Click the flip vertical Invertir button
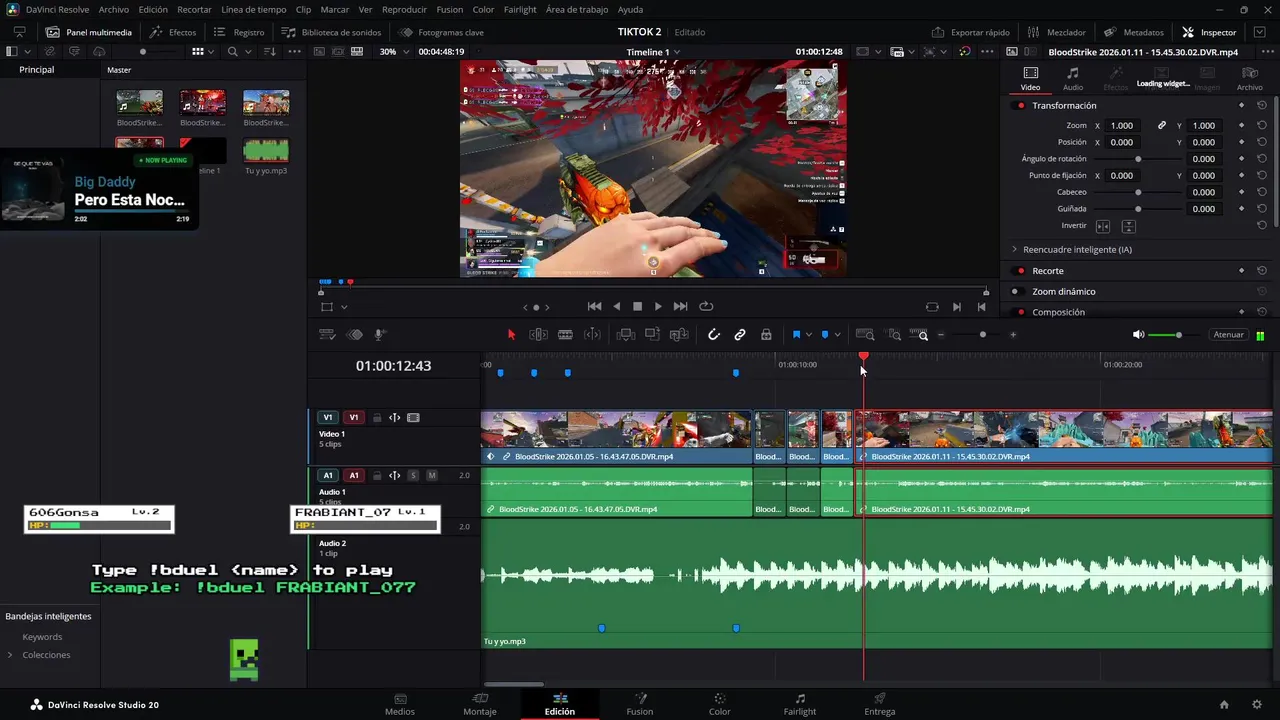Image resolution: width=1280 pixels, height=720 pixels. pyautogui.click(x=1128, y=227)
